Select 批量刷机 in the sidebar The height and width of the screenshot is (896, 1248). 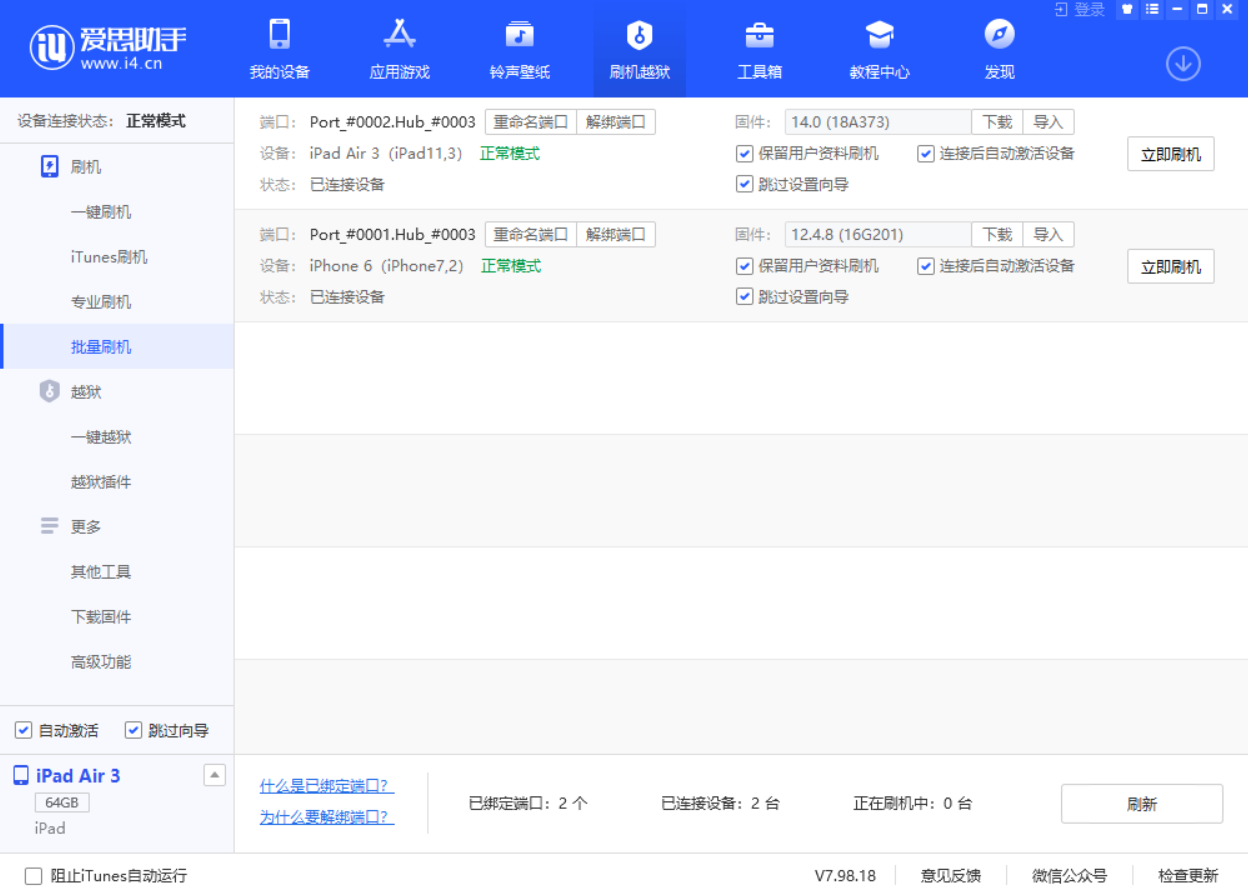[117, 347]
